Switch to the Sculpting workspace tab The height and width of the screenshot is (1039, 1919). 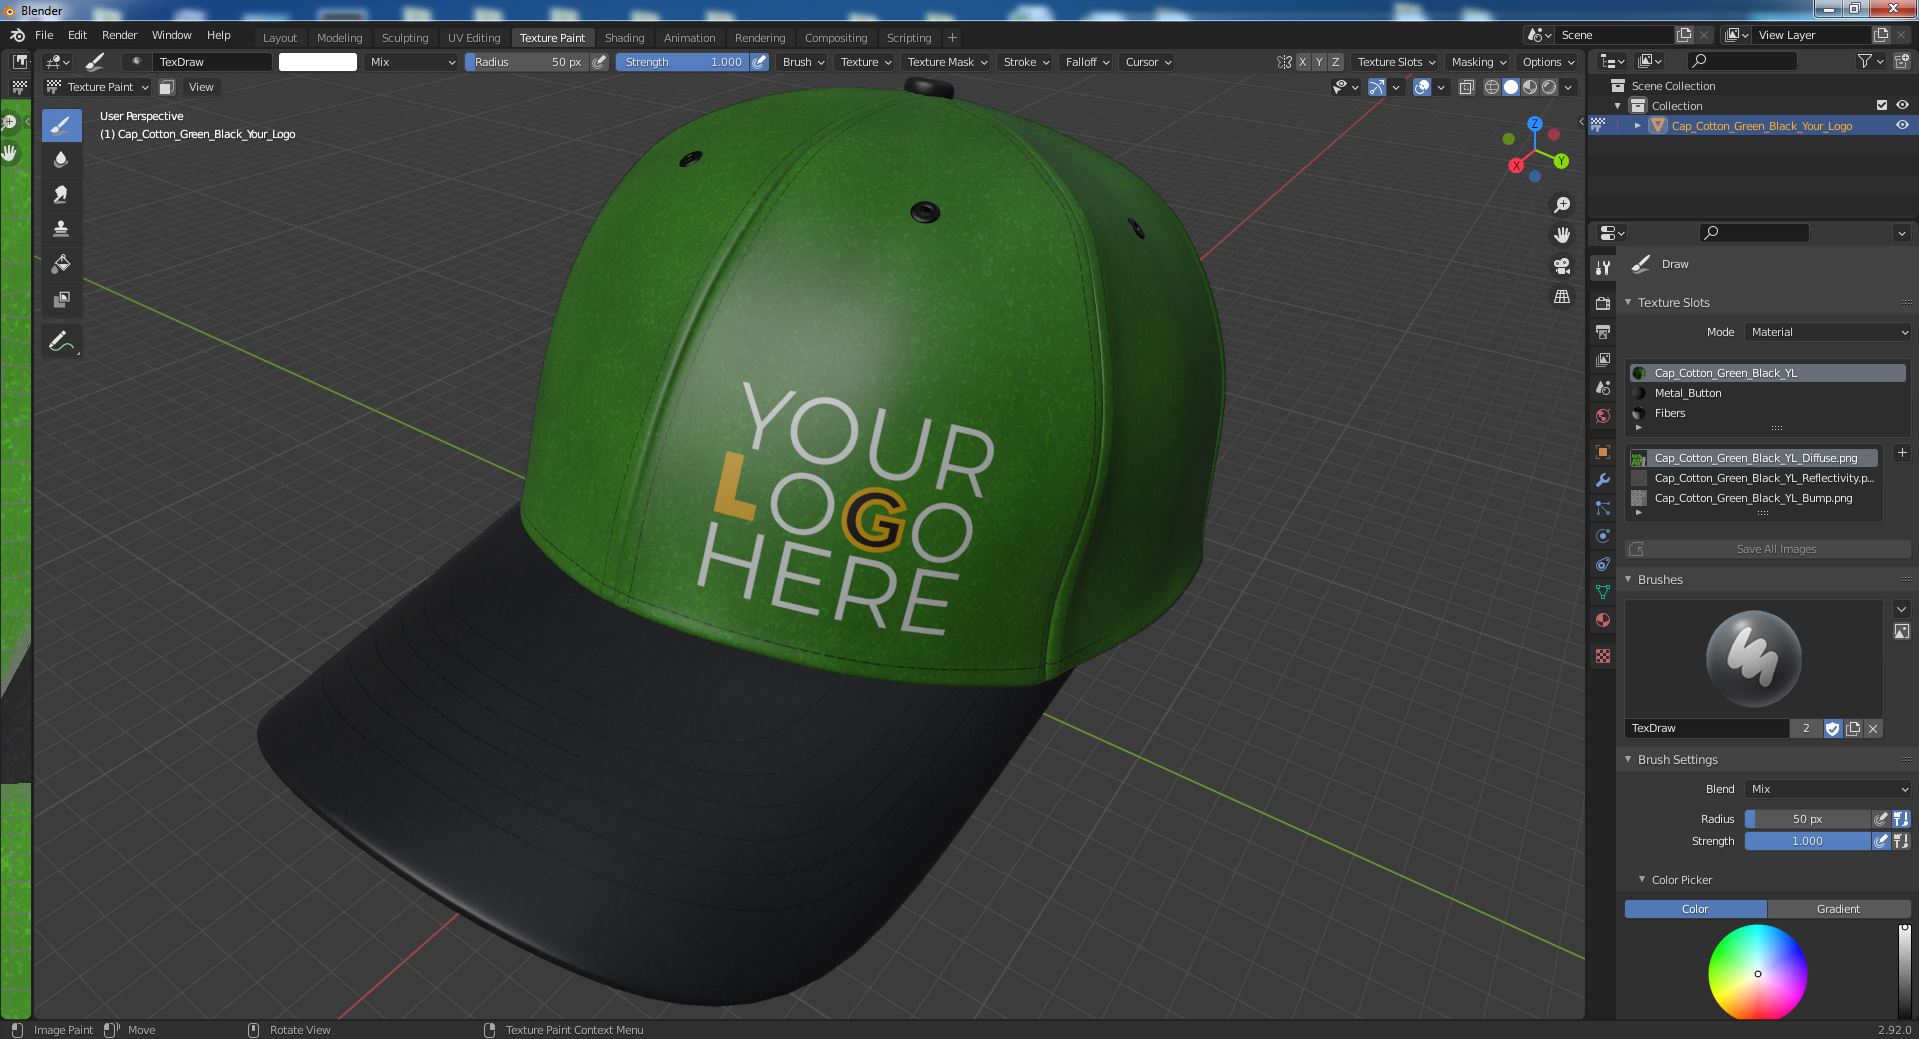pyautogui.click(x=405, y=38)
